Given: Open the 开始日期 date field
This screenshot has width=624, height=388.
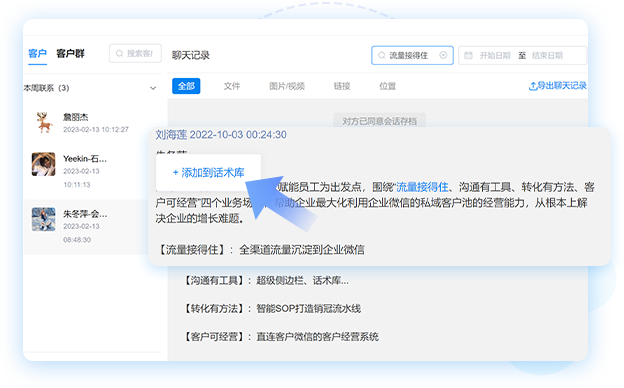Looking at the screenshot, I should click(x=495, y=55).
